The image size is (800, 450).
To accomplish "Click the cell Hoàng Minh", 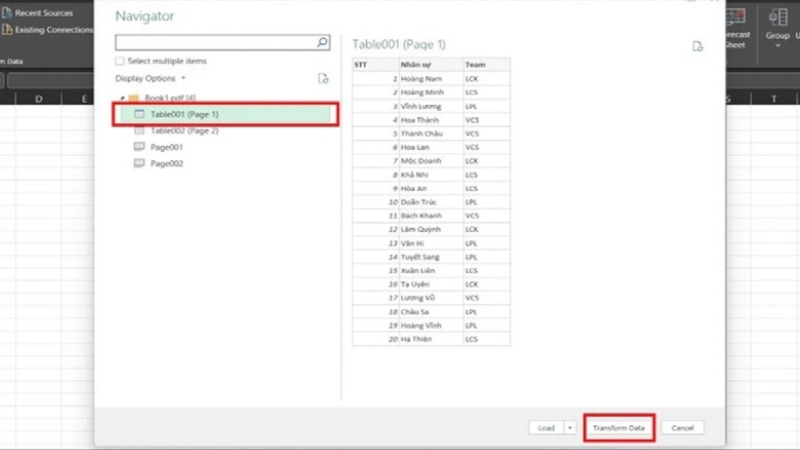I will [x=431, y=92].
